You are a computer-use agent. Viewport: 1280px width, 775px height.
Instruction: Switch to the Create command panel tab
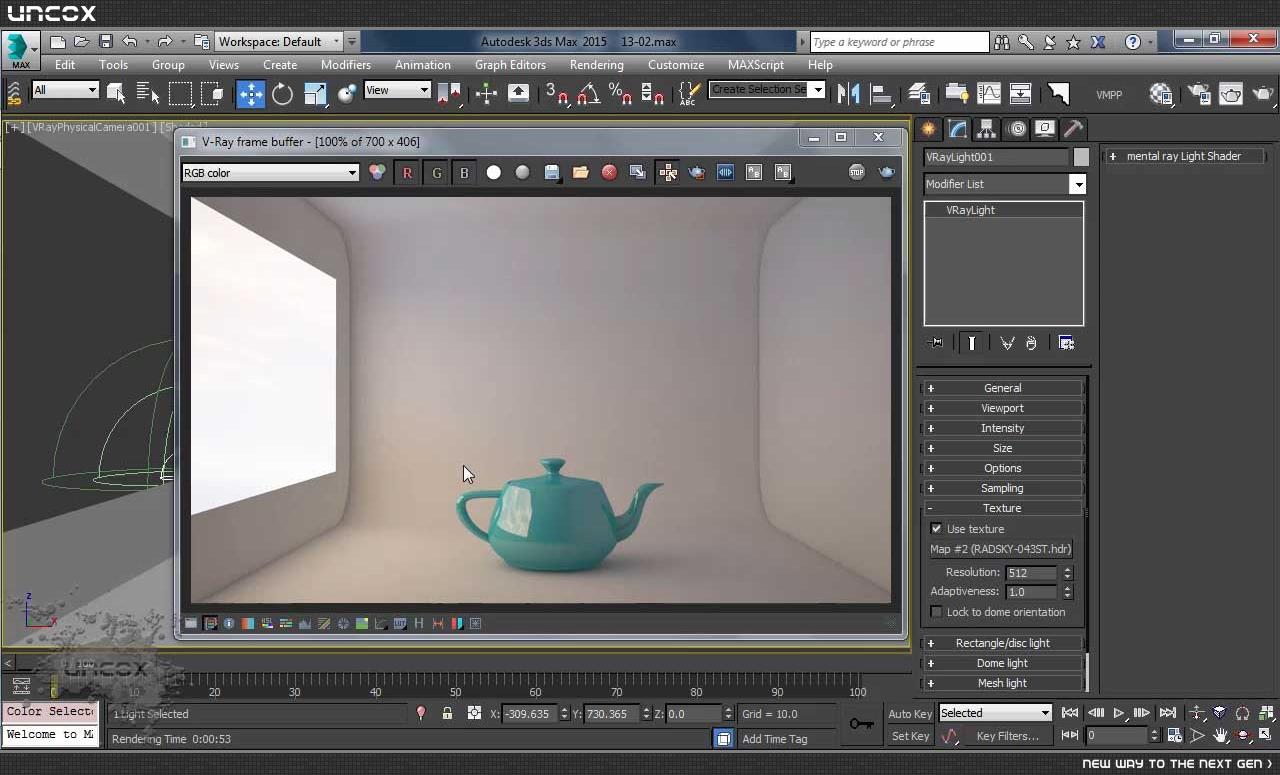pyautogui.click(x=929, y=129)
